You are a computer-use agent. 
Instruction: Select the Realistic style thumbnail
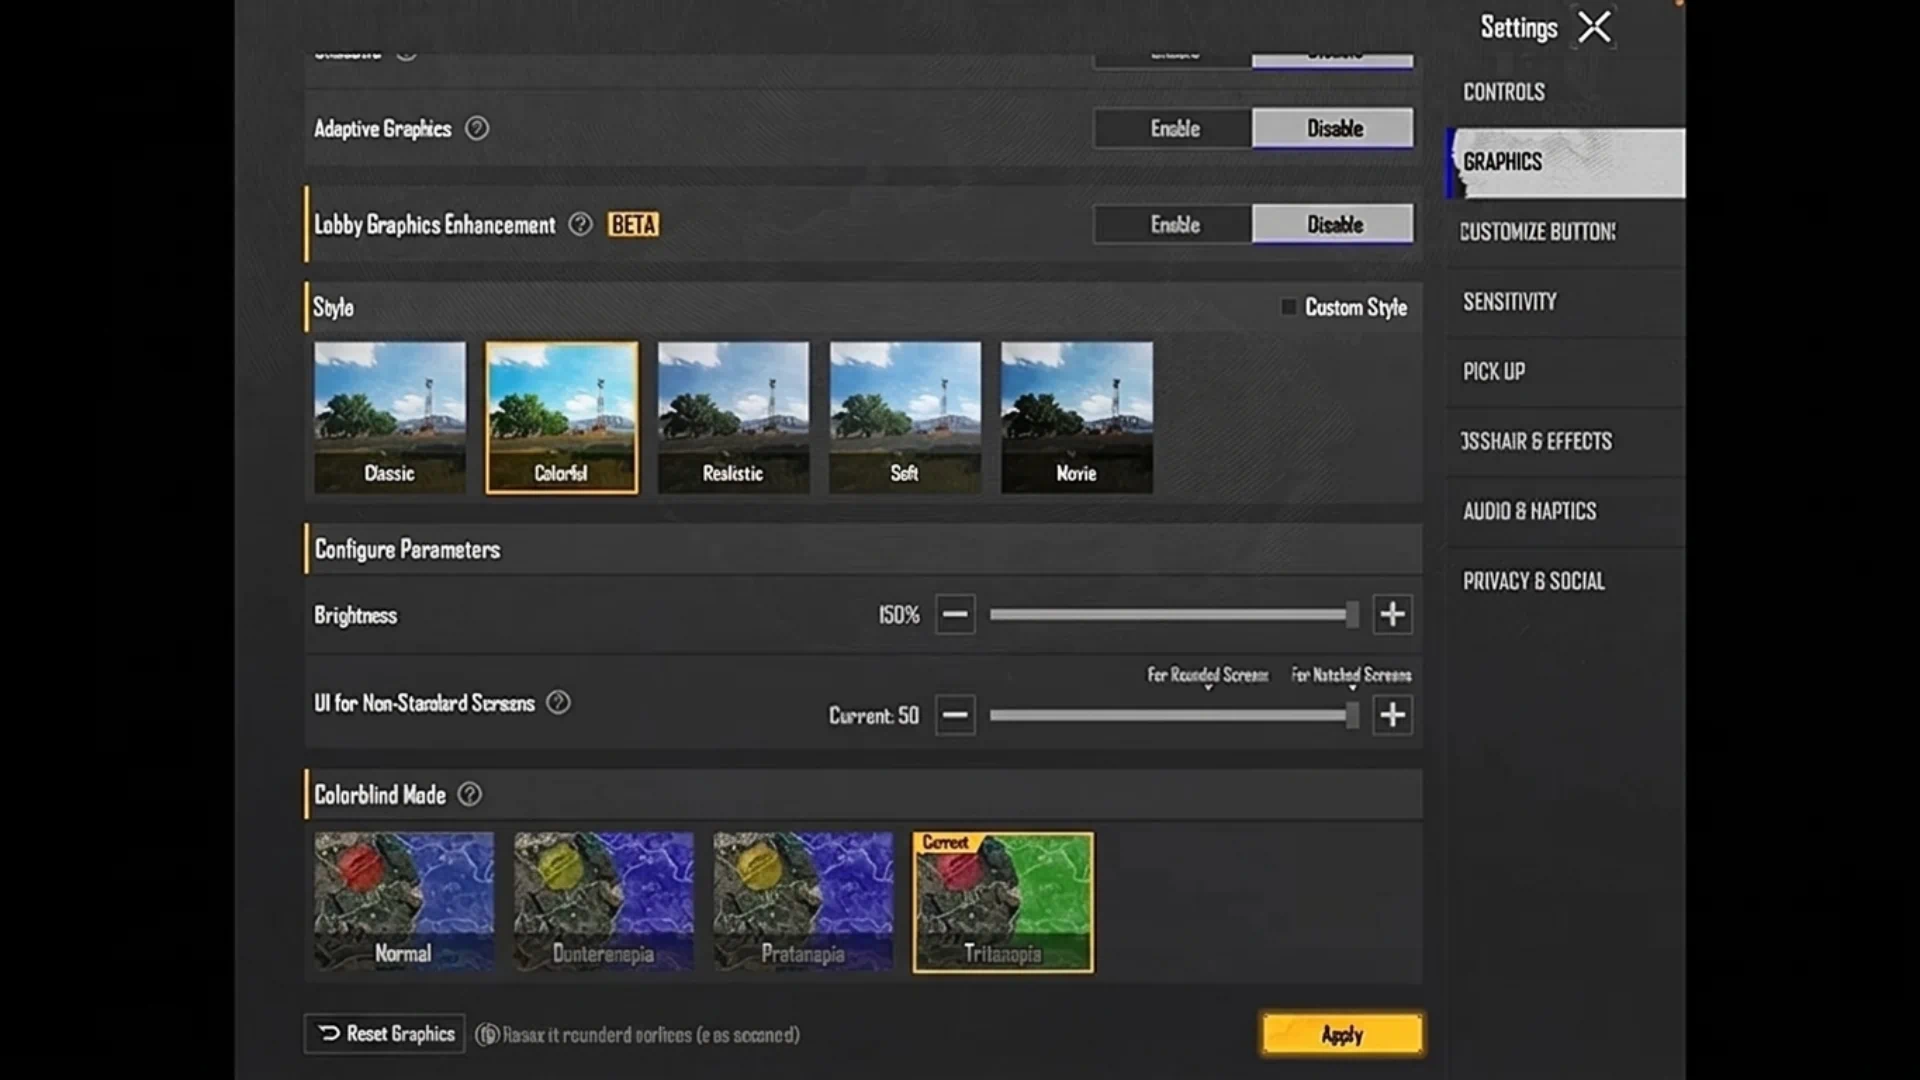(x=733, y=417)
